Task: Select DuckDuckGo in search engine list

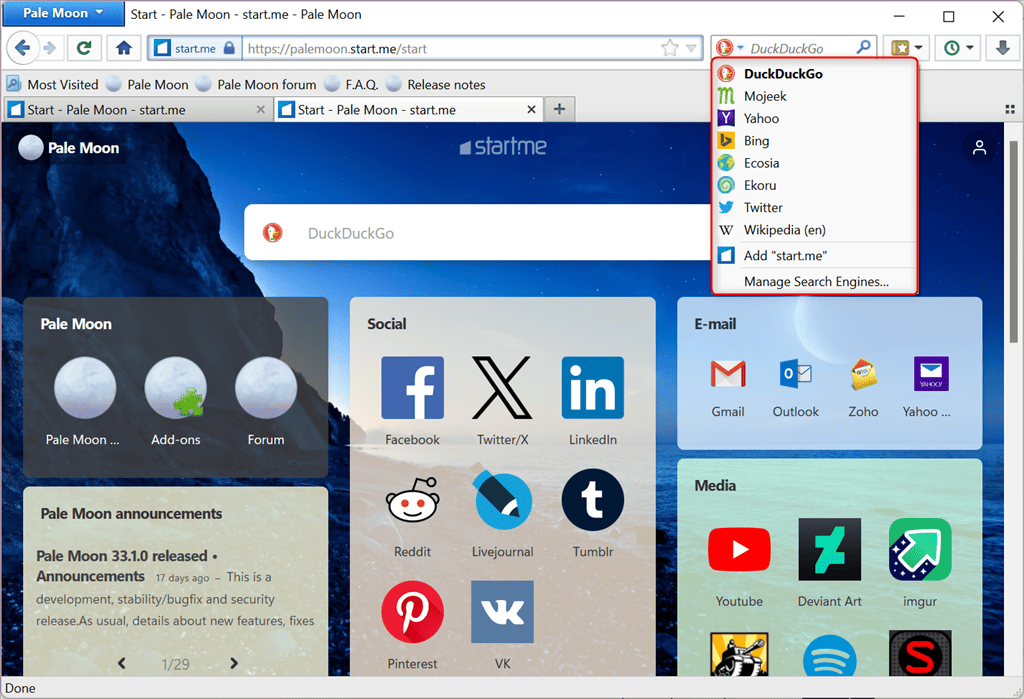Action: tap(814, 74)
